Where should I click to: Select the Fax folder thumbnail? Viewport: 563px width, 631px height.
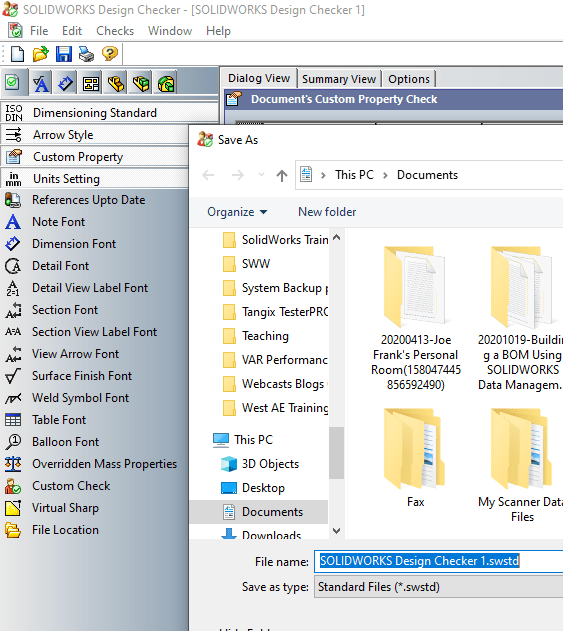(x=415, y=459)
